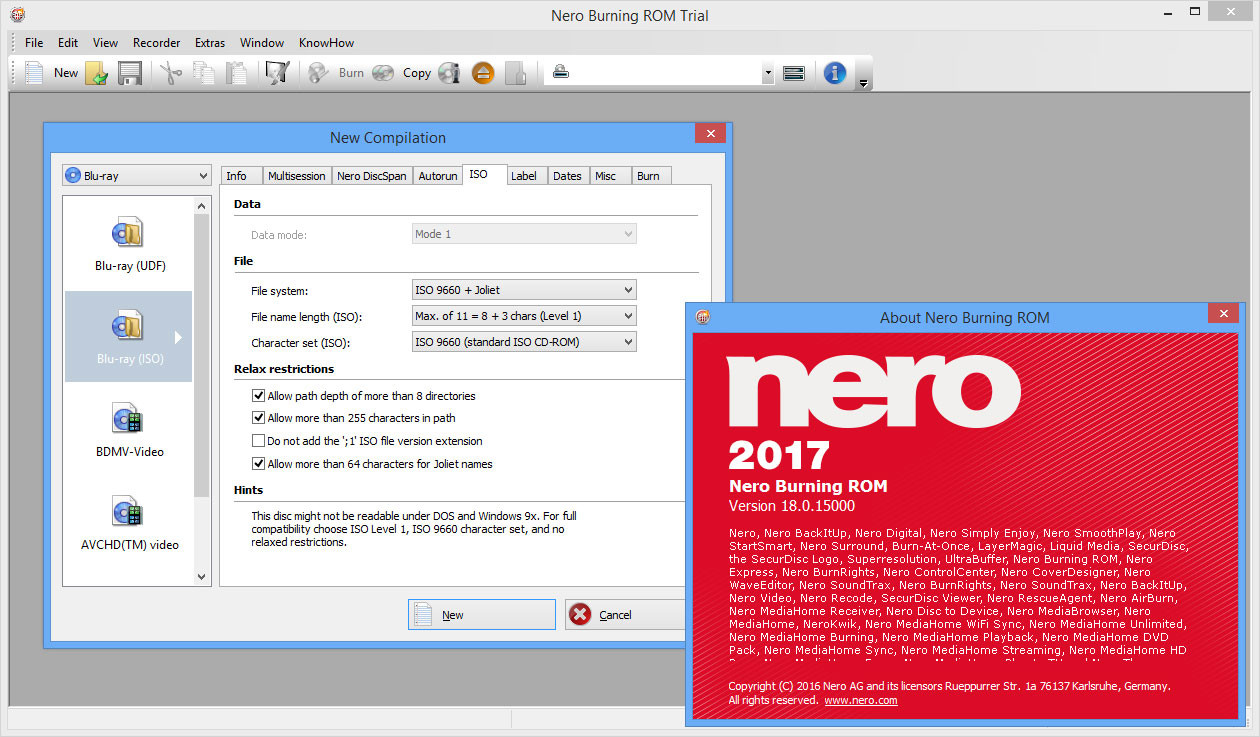The height and width of the screenshot is (737, 1260).
Task: Open the Blu-ray disc type dropdown
Action: [x=136, y=175]
